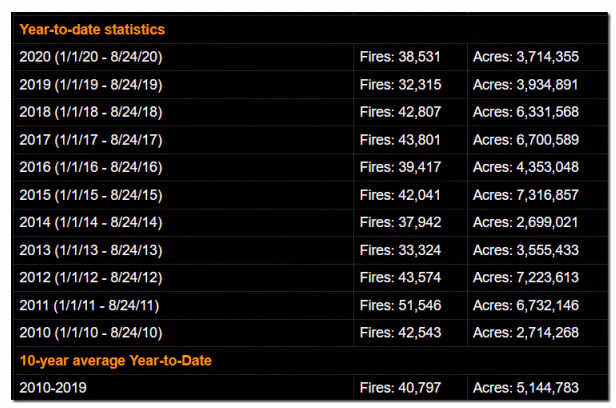The image size is (616, 408).
Task: Select the 2019 date range row label
Action: pyautogui.click(x=90, y=84)
